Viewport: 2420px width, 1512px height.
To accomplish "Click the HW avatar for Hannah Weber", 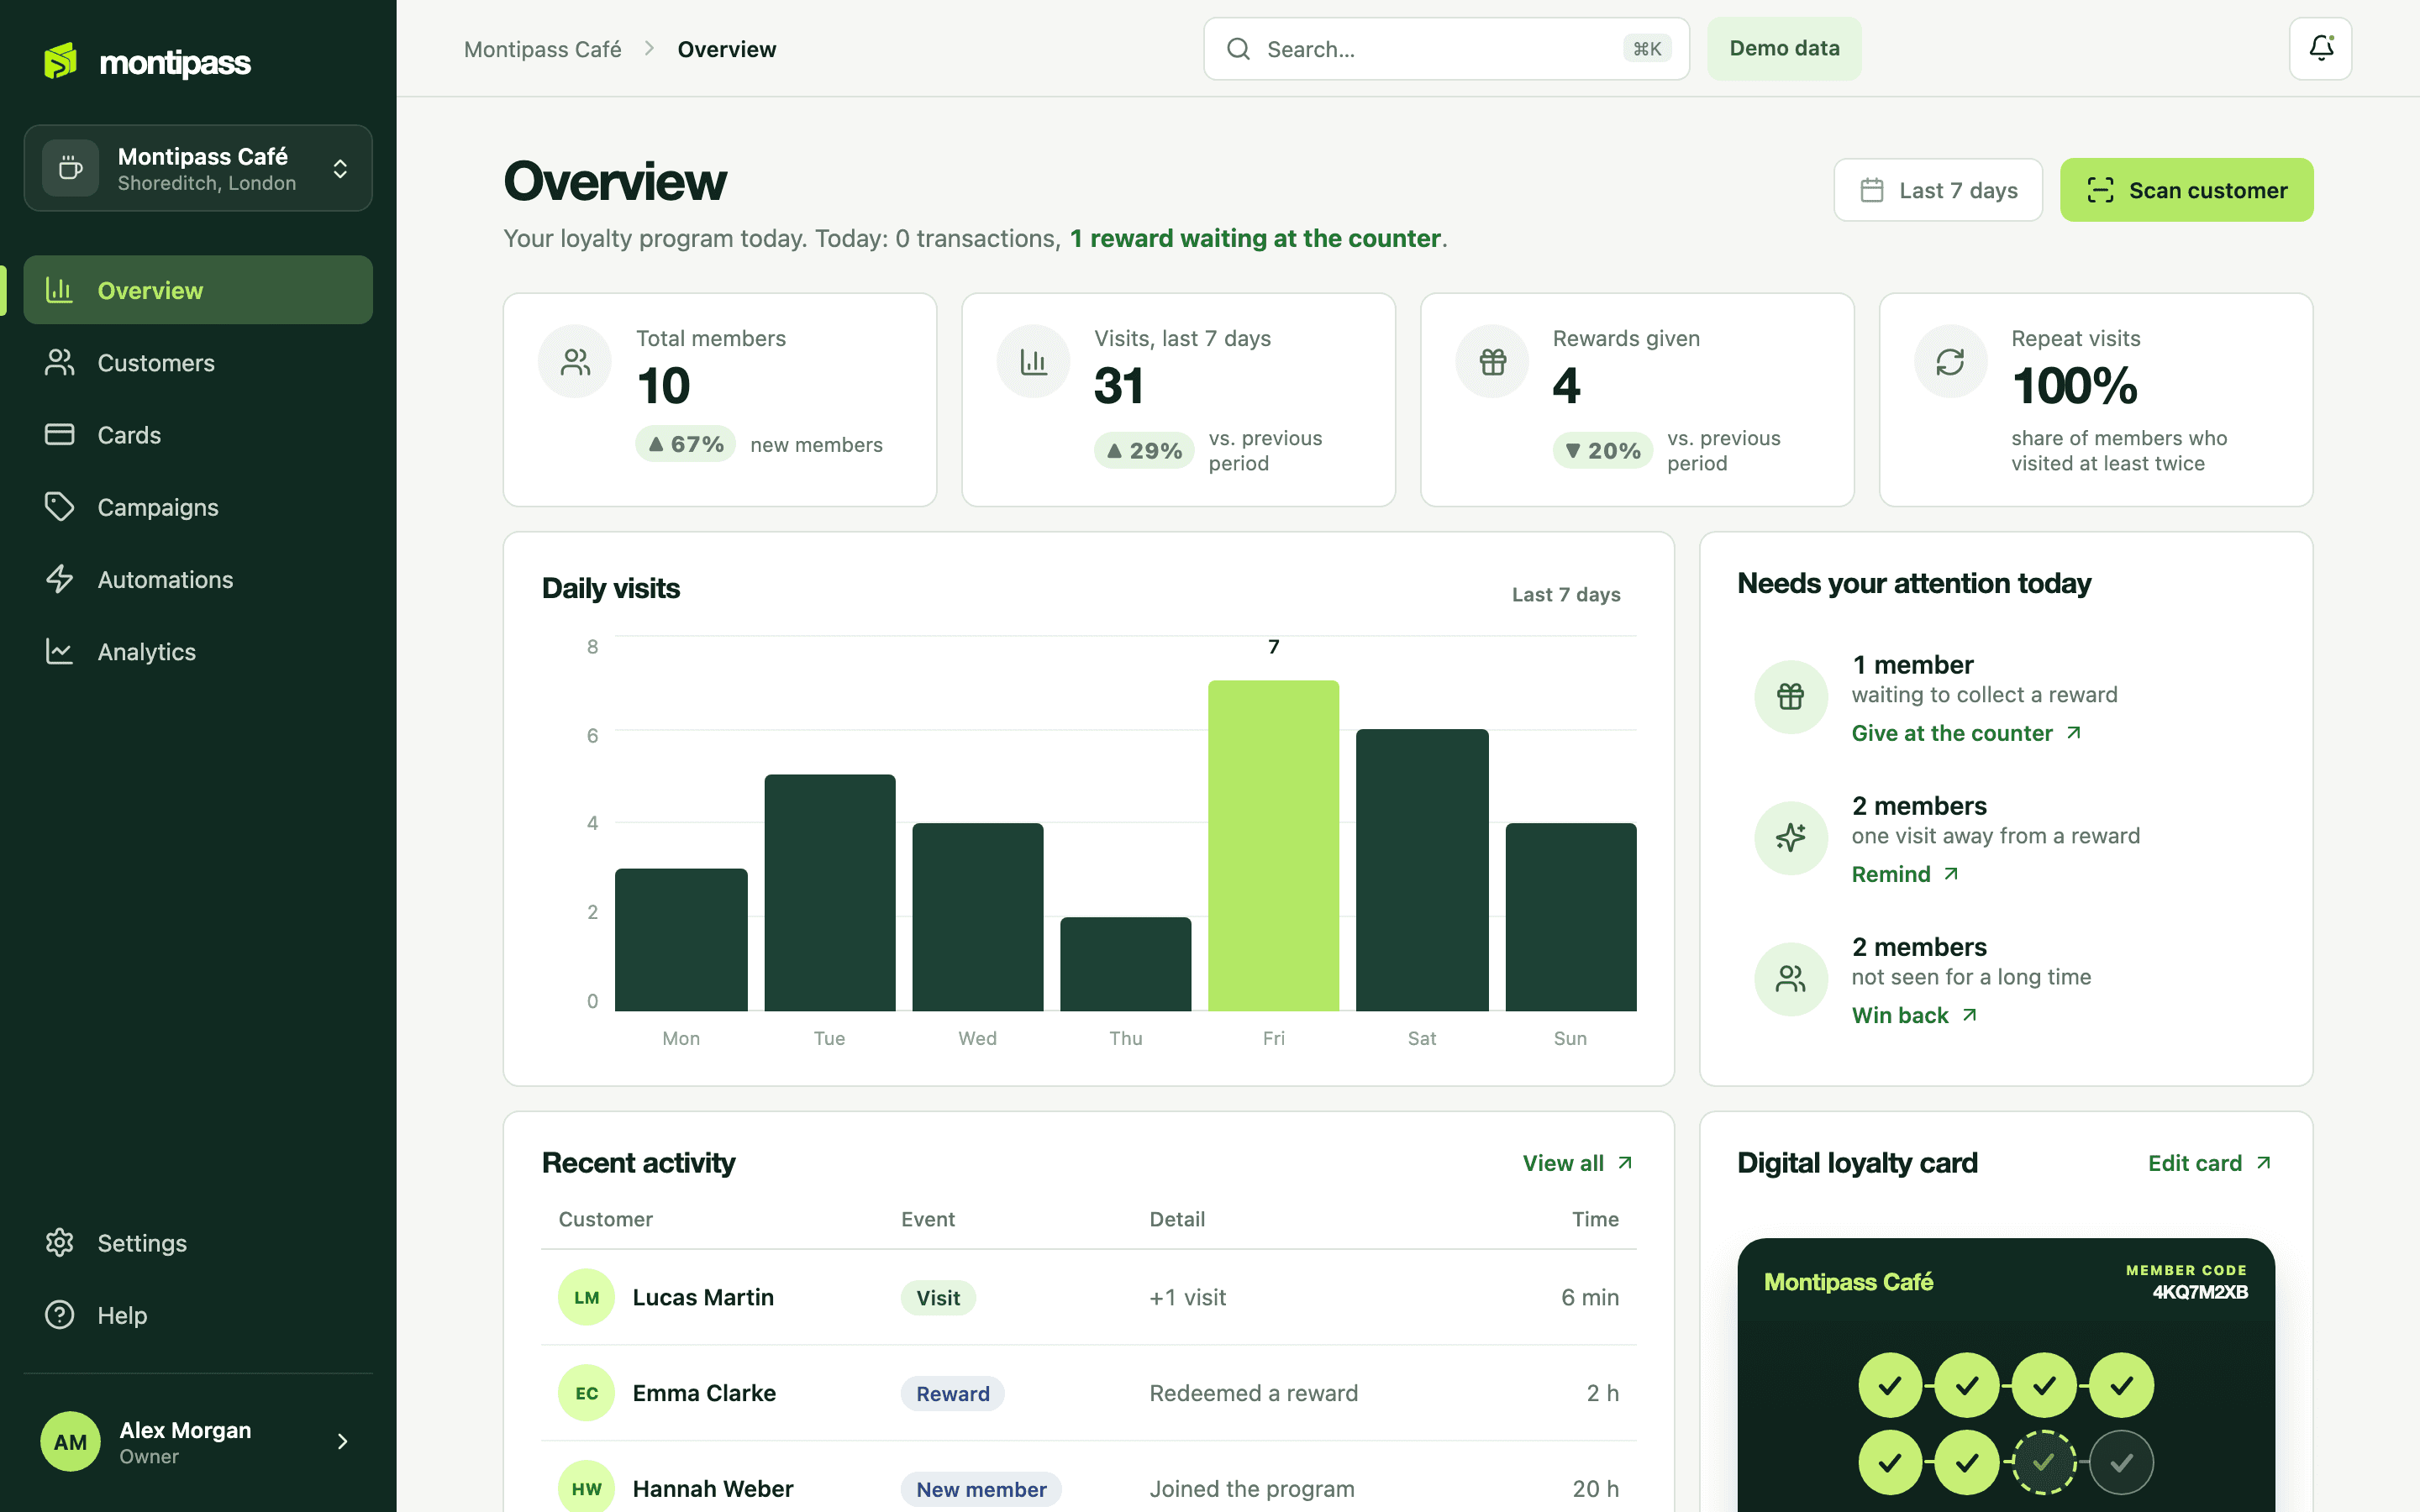I will (586, 1489).
